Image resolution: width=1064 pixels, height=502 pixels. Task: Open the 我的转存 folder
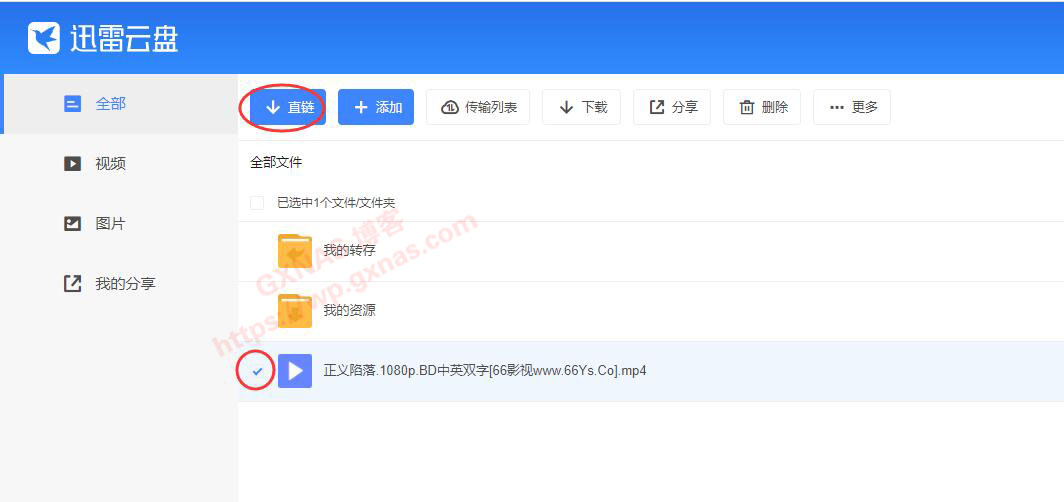[x=349, y=250]
